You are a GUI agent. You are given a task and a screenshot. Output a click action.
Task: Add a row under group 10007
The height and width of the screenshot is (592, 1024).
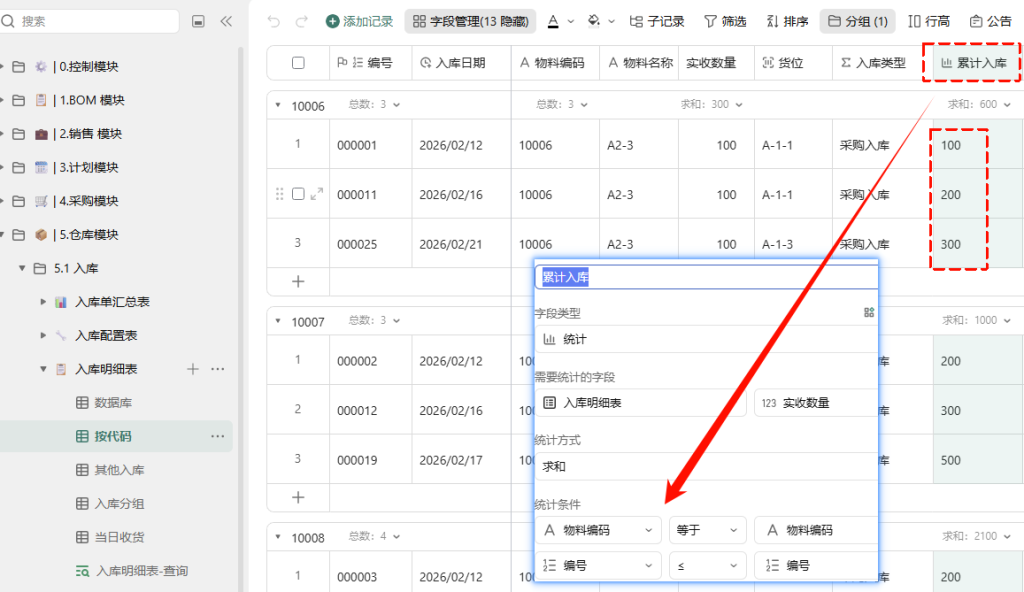tap(298, 497)
